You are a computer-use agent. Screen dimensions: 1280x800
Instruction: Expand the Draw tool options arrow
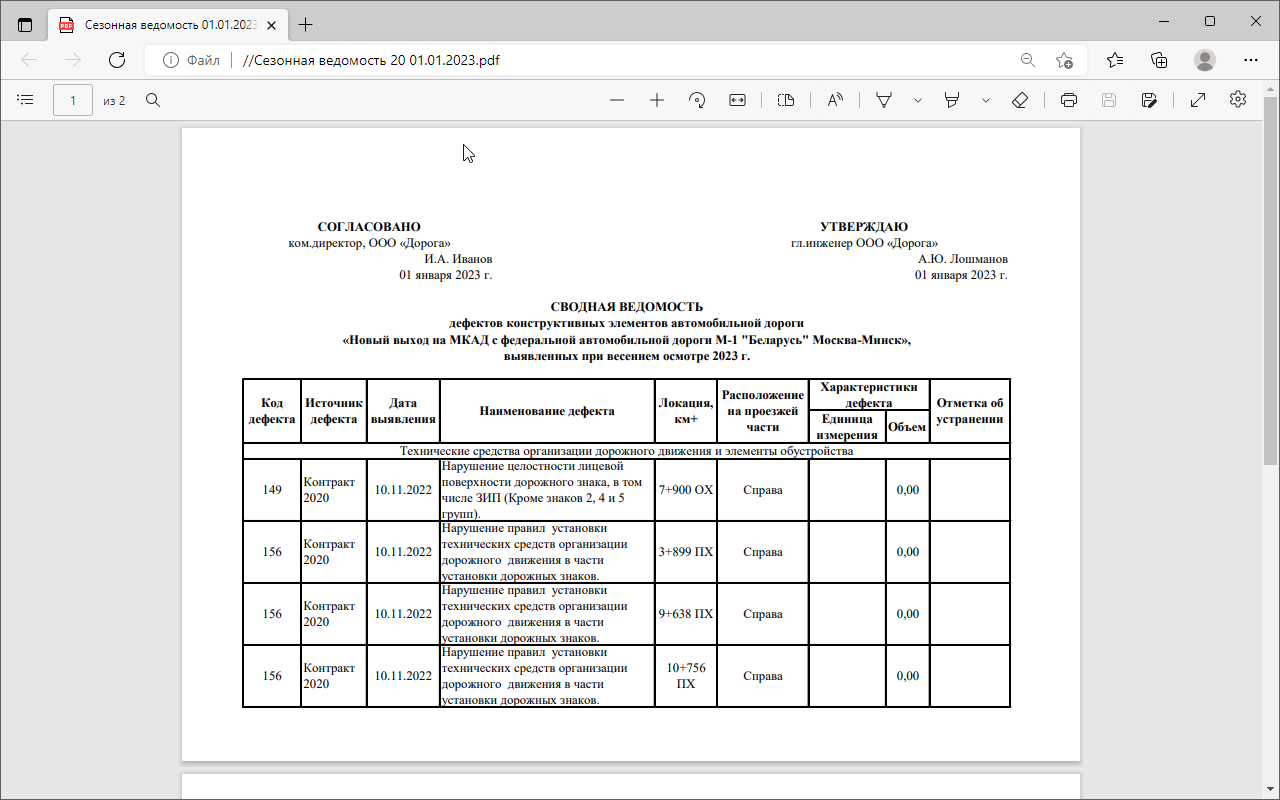point(918,100)
